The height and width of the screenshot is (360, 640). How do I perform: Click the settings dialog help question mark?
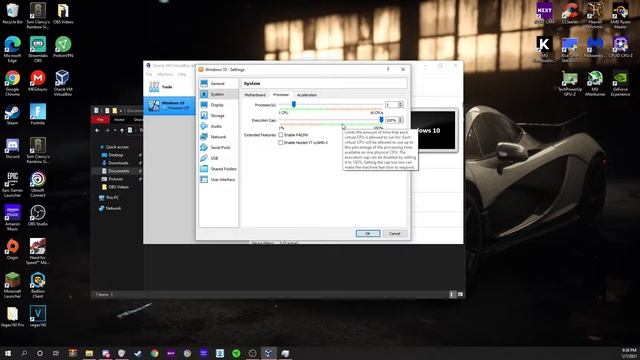(x=388, y=69)
